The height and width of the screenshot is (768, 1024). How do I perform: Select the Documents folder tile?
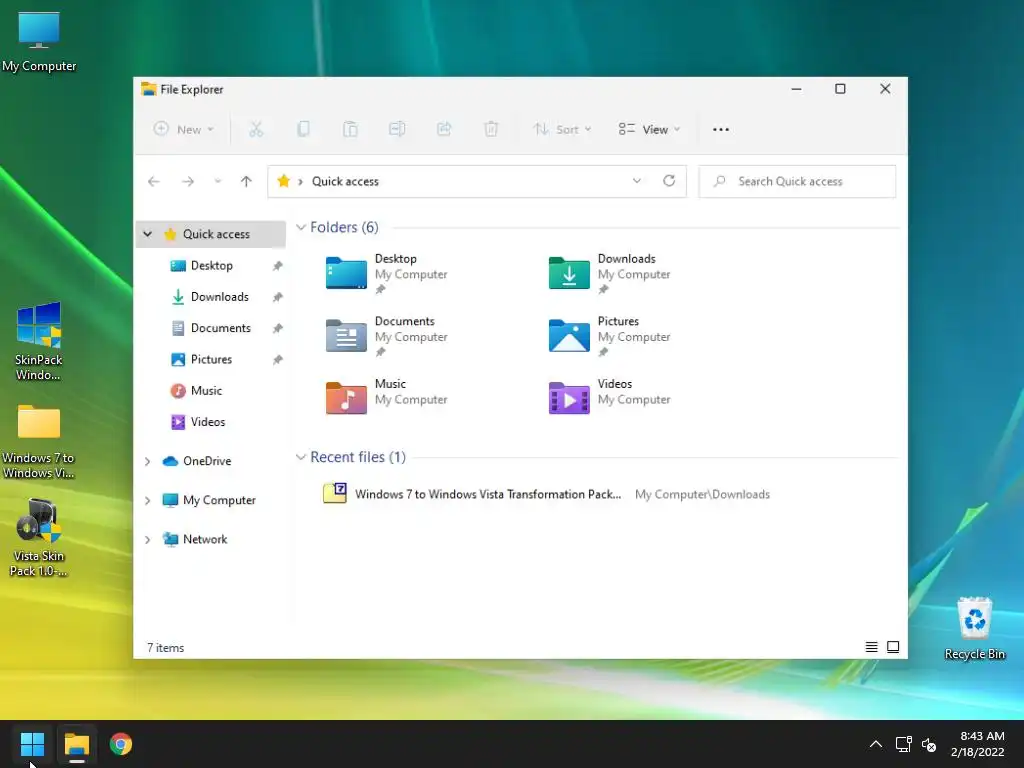(387, 336)
